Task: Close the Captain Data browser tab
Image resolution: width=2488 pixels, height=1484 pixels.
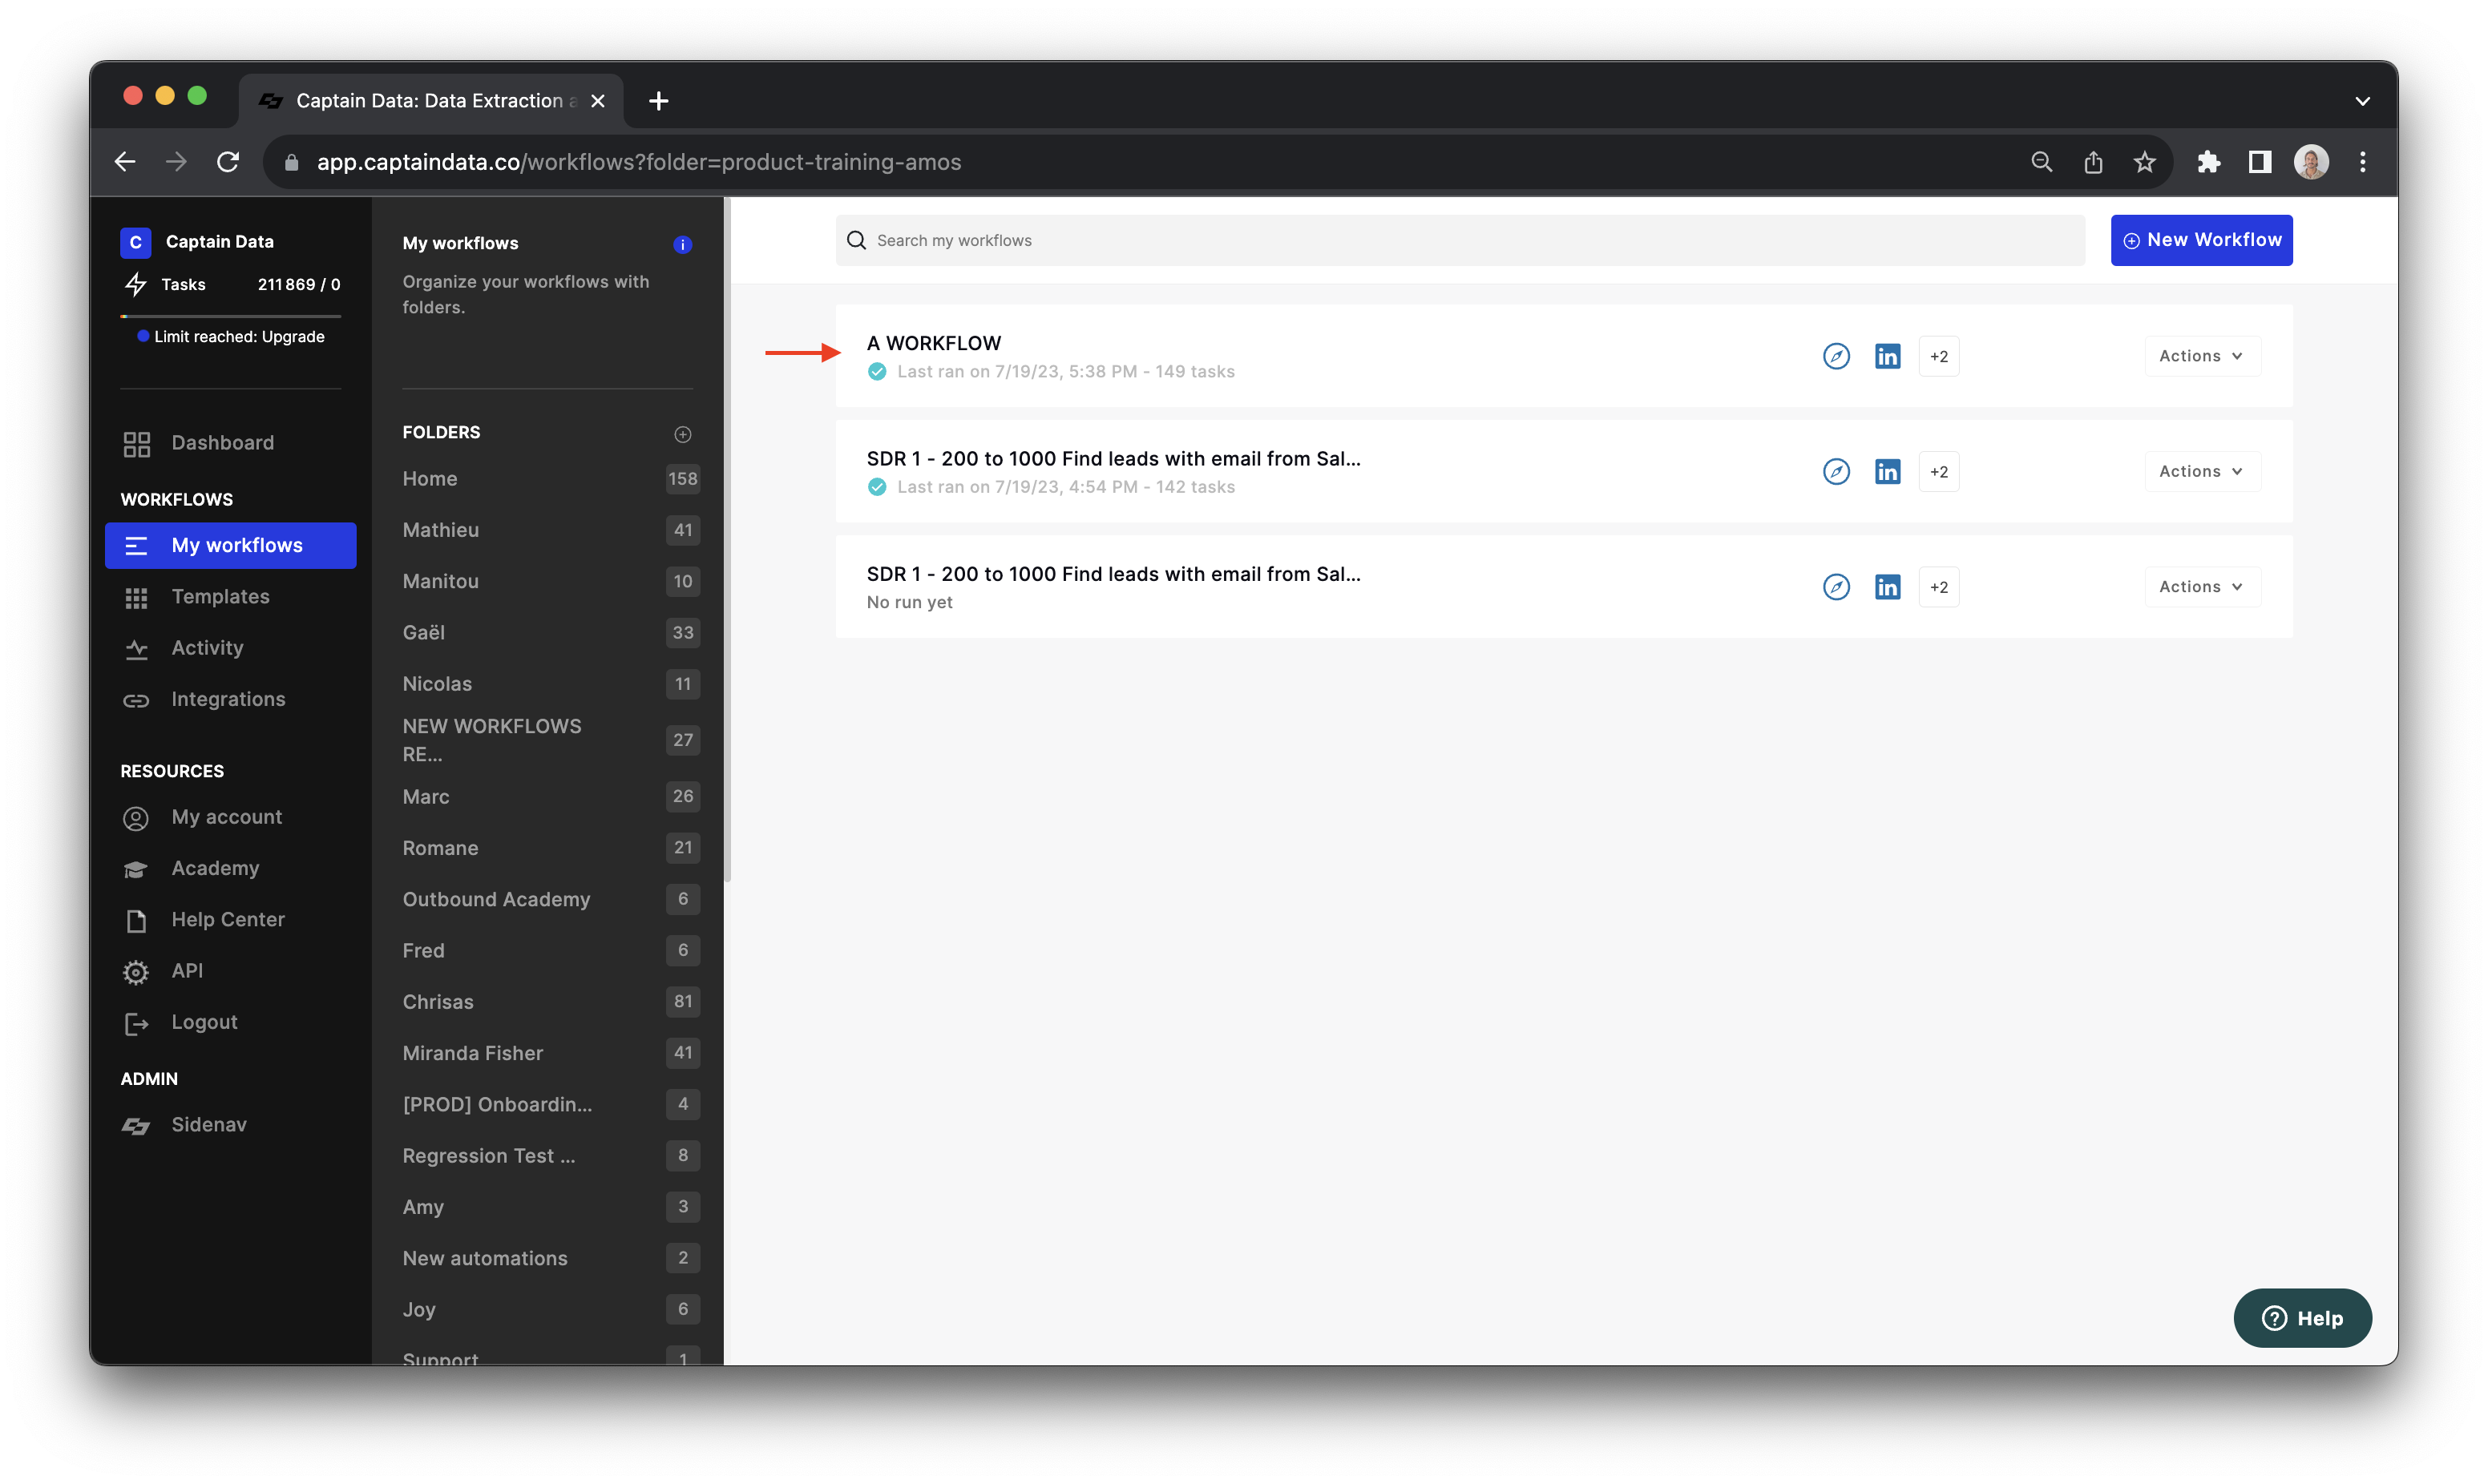Action: point(598,101)
